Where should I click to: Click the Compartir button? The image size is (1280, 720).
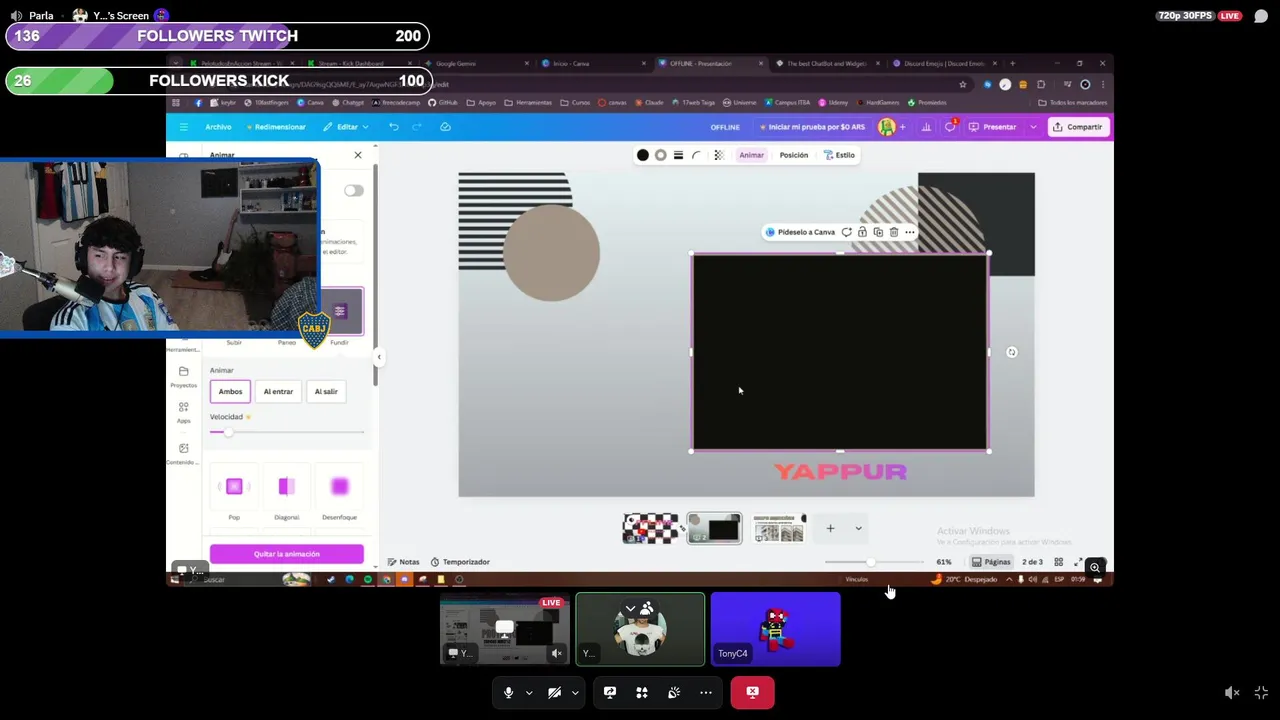coord(1077,127)
